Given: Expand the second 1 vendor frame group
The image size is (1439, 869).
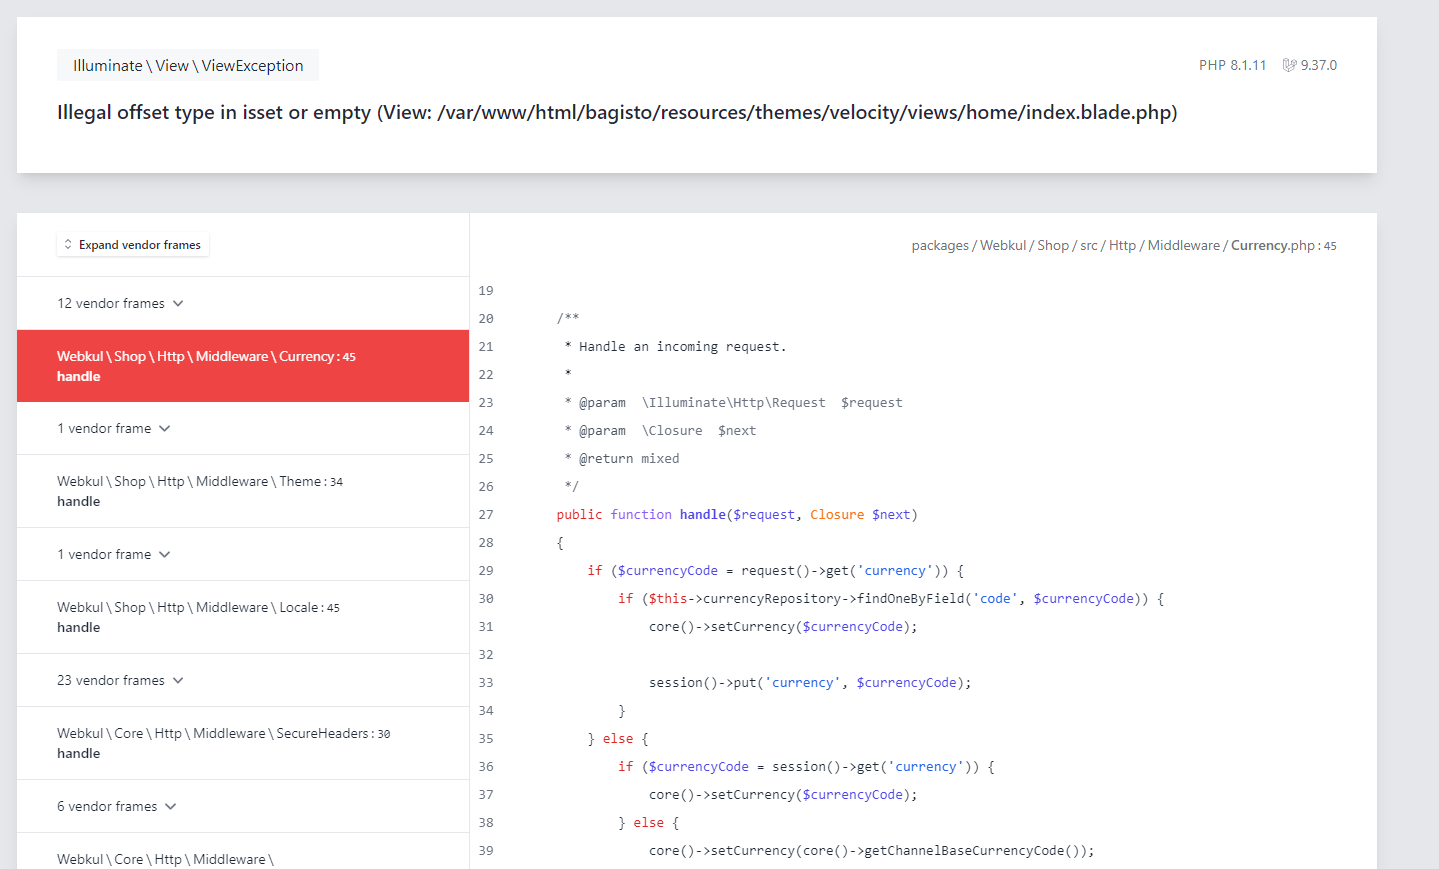Looking at the screenshot, I should pyautogui.click(x=243, y=554).
